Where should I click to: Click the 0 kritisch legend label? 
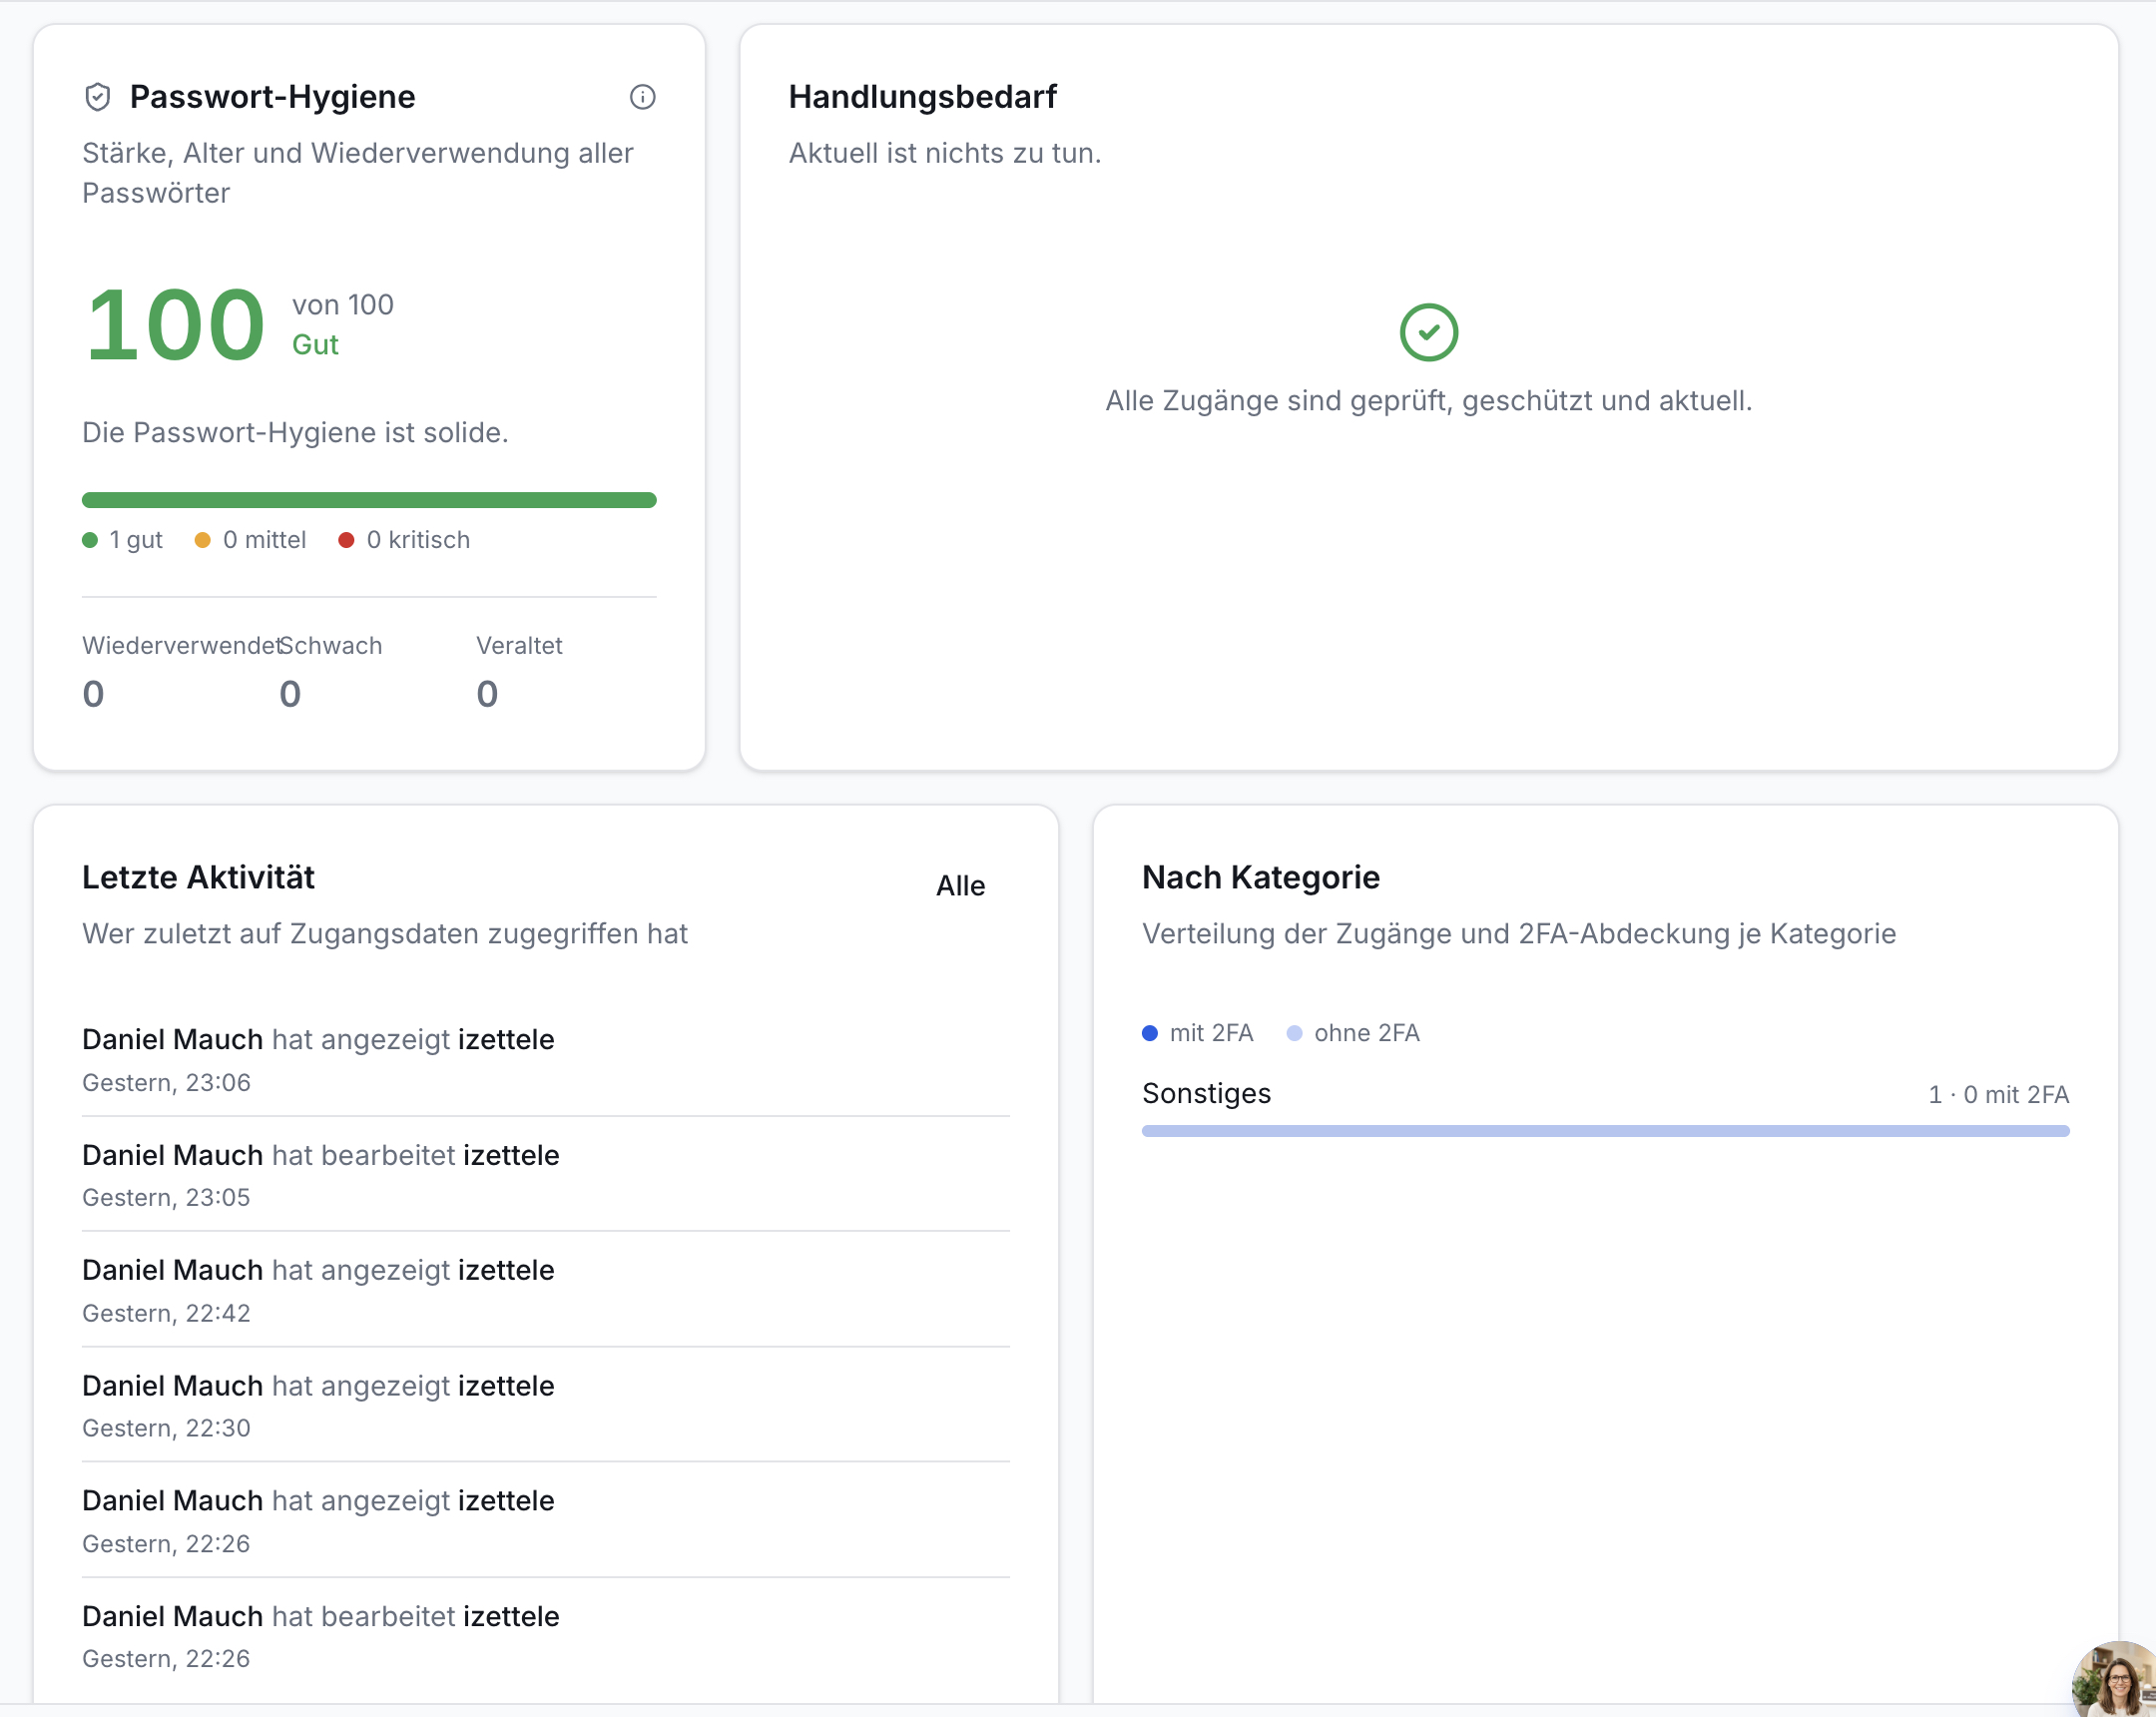point(418,540)
